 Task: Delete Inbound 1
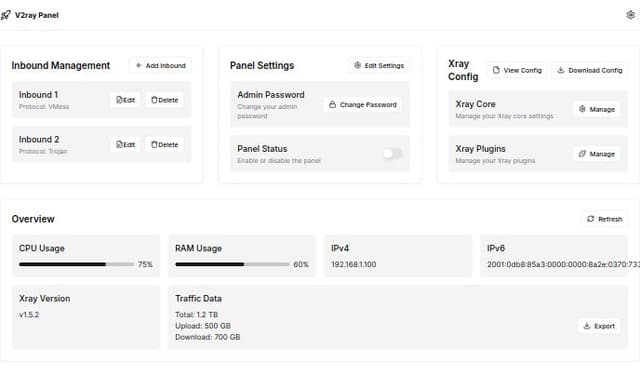tap(164, 100)
